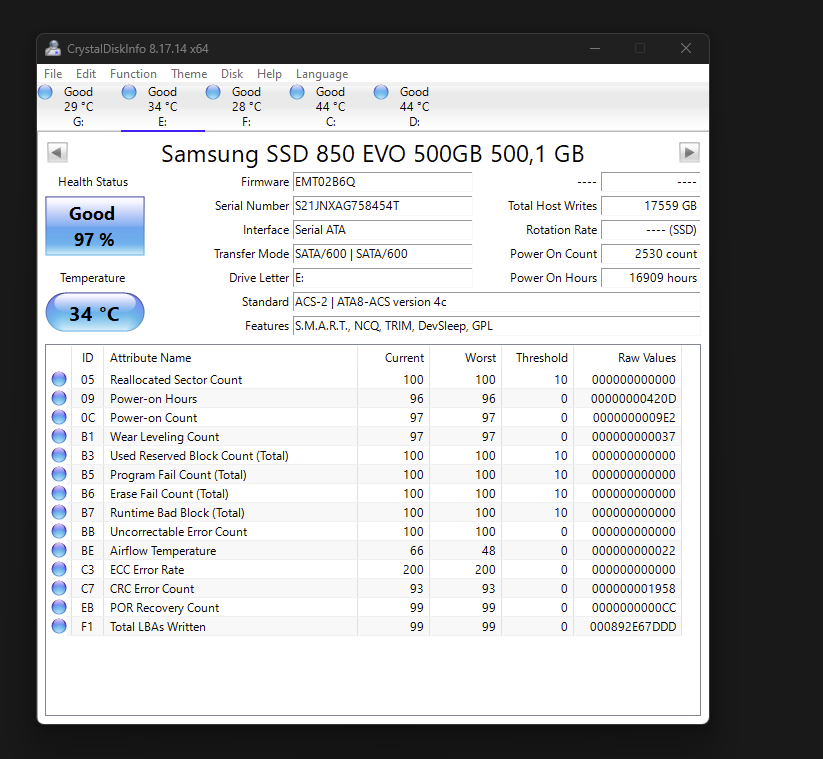Open the Edit menu
823x759 pixels.
coord(86,74)
